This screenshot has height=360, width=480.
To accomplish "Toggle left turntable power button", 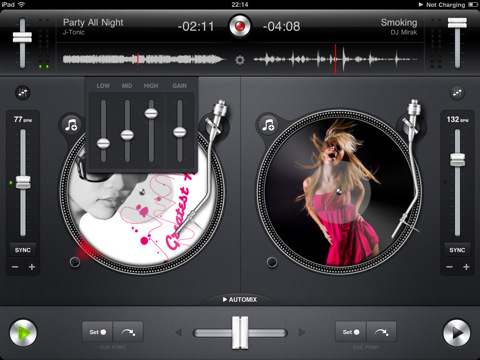I will pos(75,262).
